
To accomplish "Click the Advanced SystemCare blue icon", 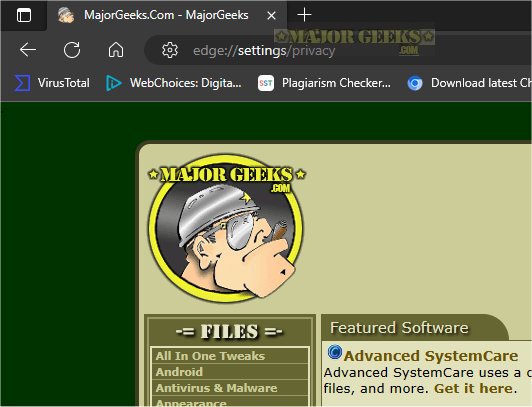I will point(335,352).
